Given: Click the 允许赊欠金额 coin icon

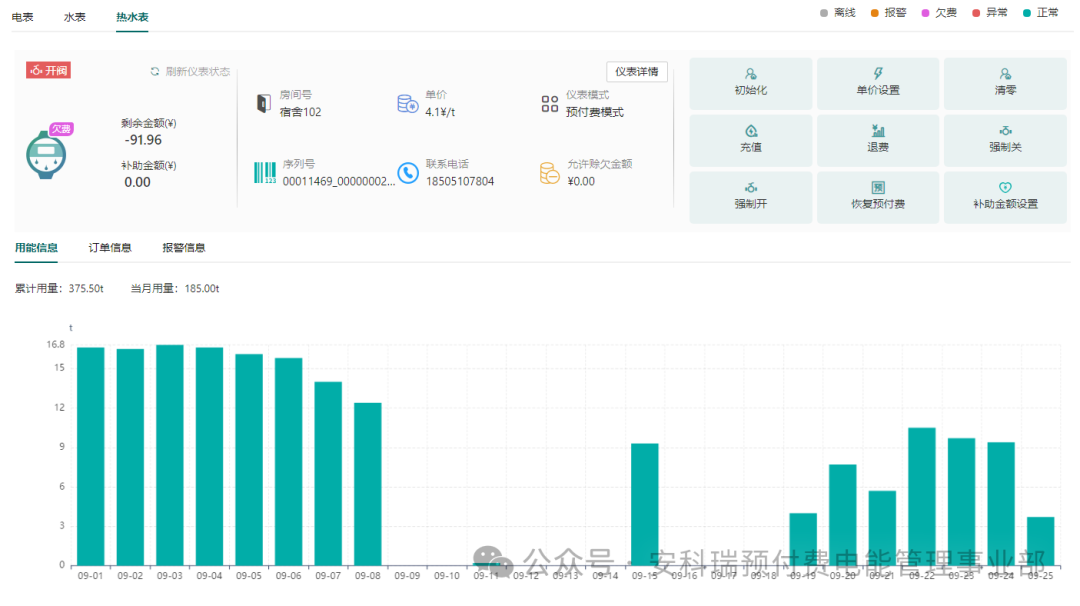Looking at the screenshot, I should coord(550,173).
